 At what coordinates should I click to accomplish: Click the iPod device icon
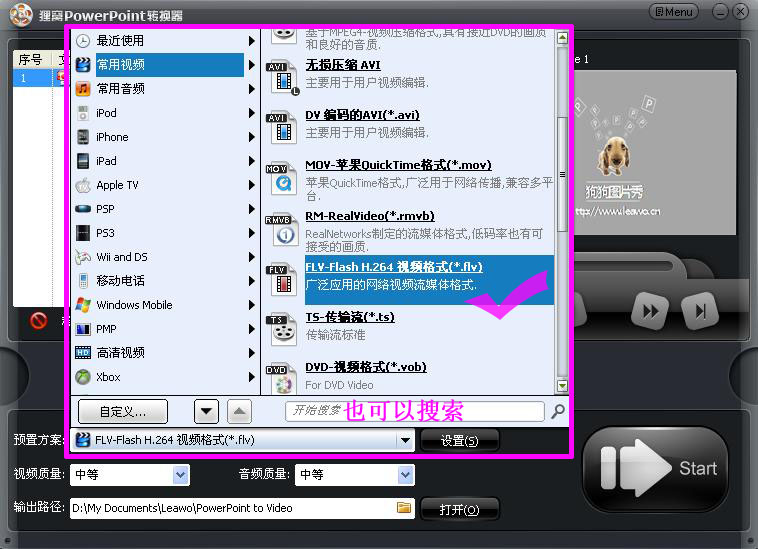point(83,113)
